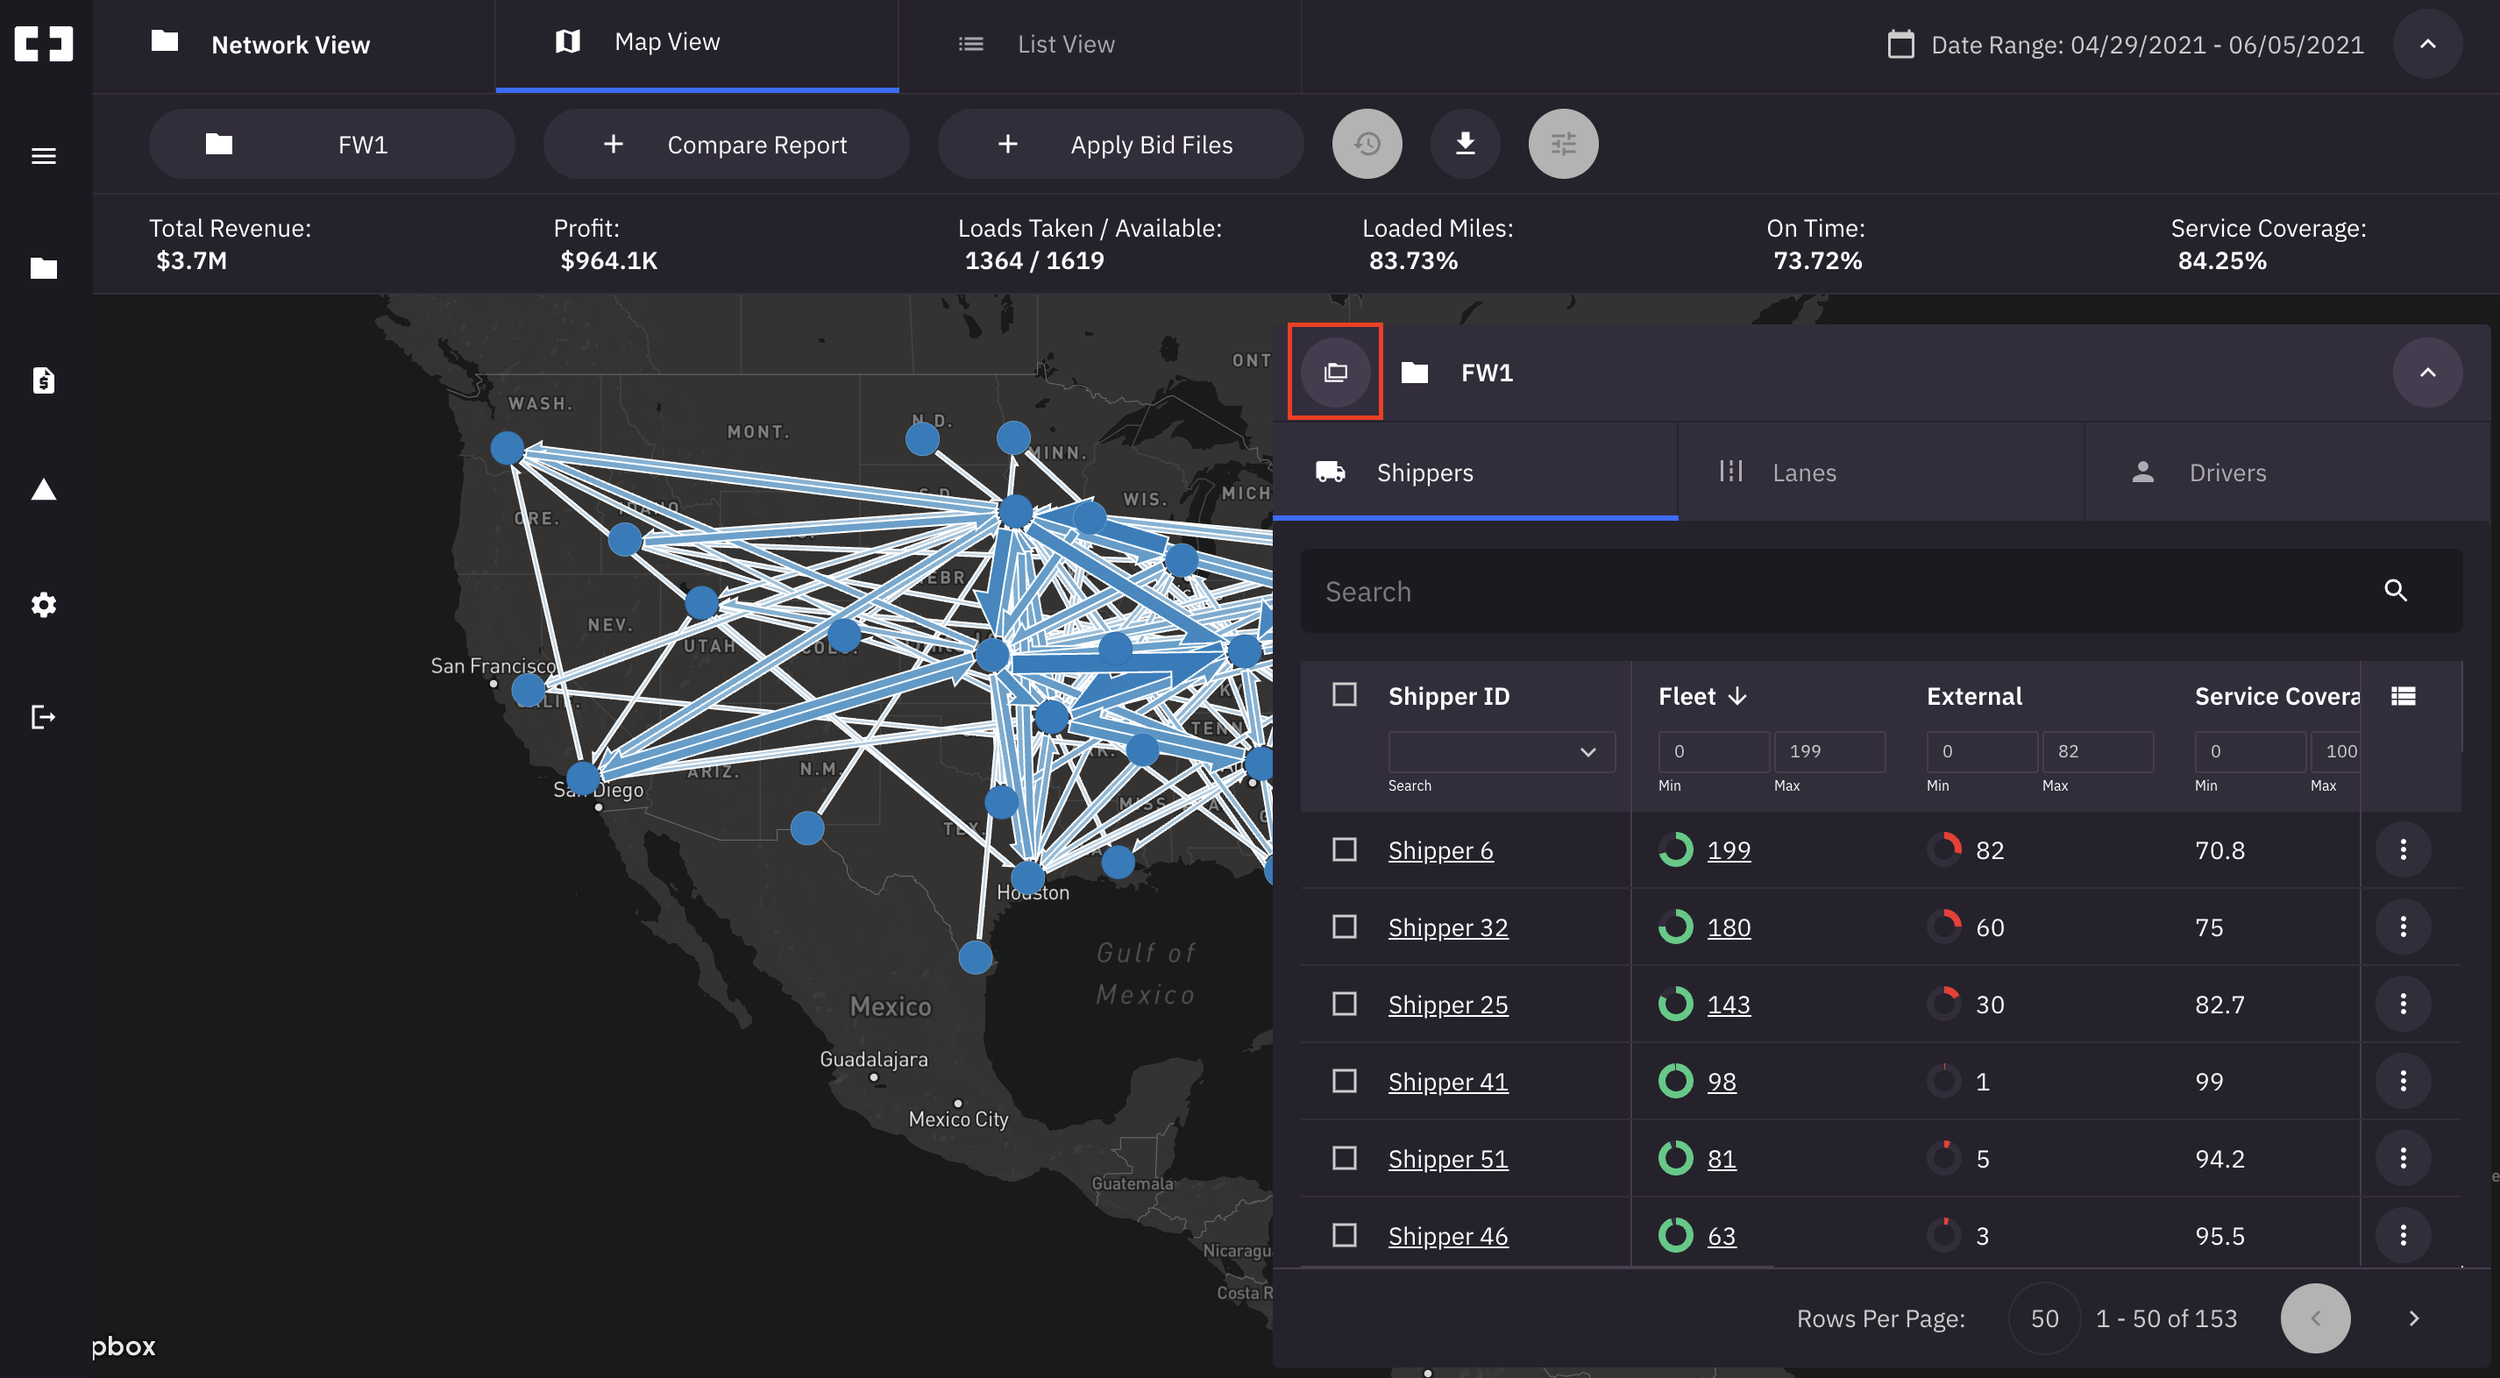Screen dimensions: 2500x1378
Task: Switch to the Lanes tab
Action: (x=1804, y=471)
